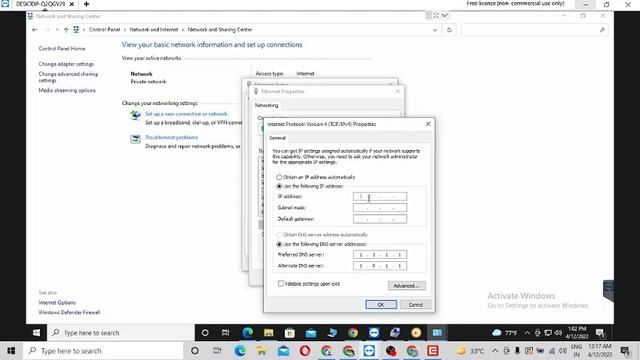Open Mail on the local bottom taskbar
Viewport: 640px width, 360px height.
283,351
